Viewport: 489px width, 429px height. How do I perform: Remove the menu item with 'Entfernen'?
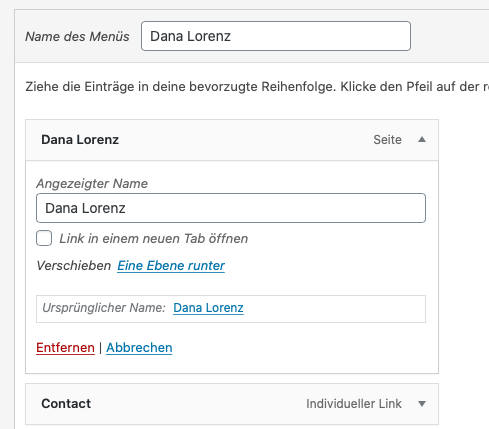[x=65, y=348]
